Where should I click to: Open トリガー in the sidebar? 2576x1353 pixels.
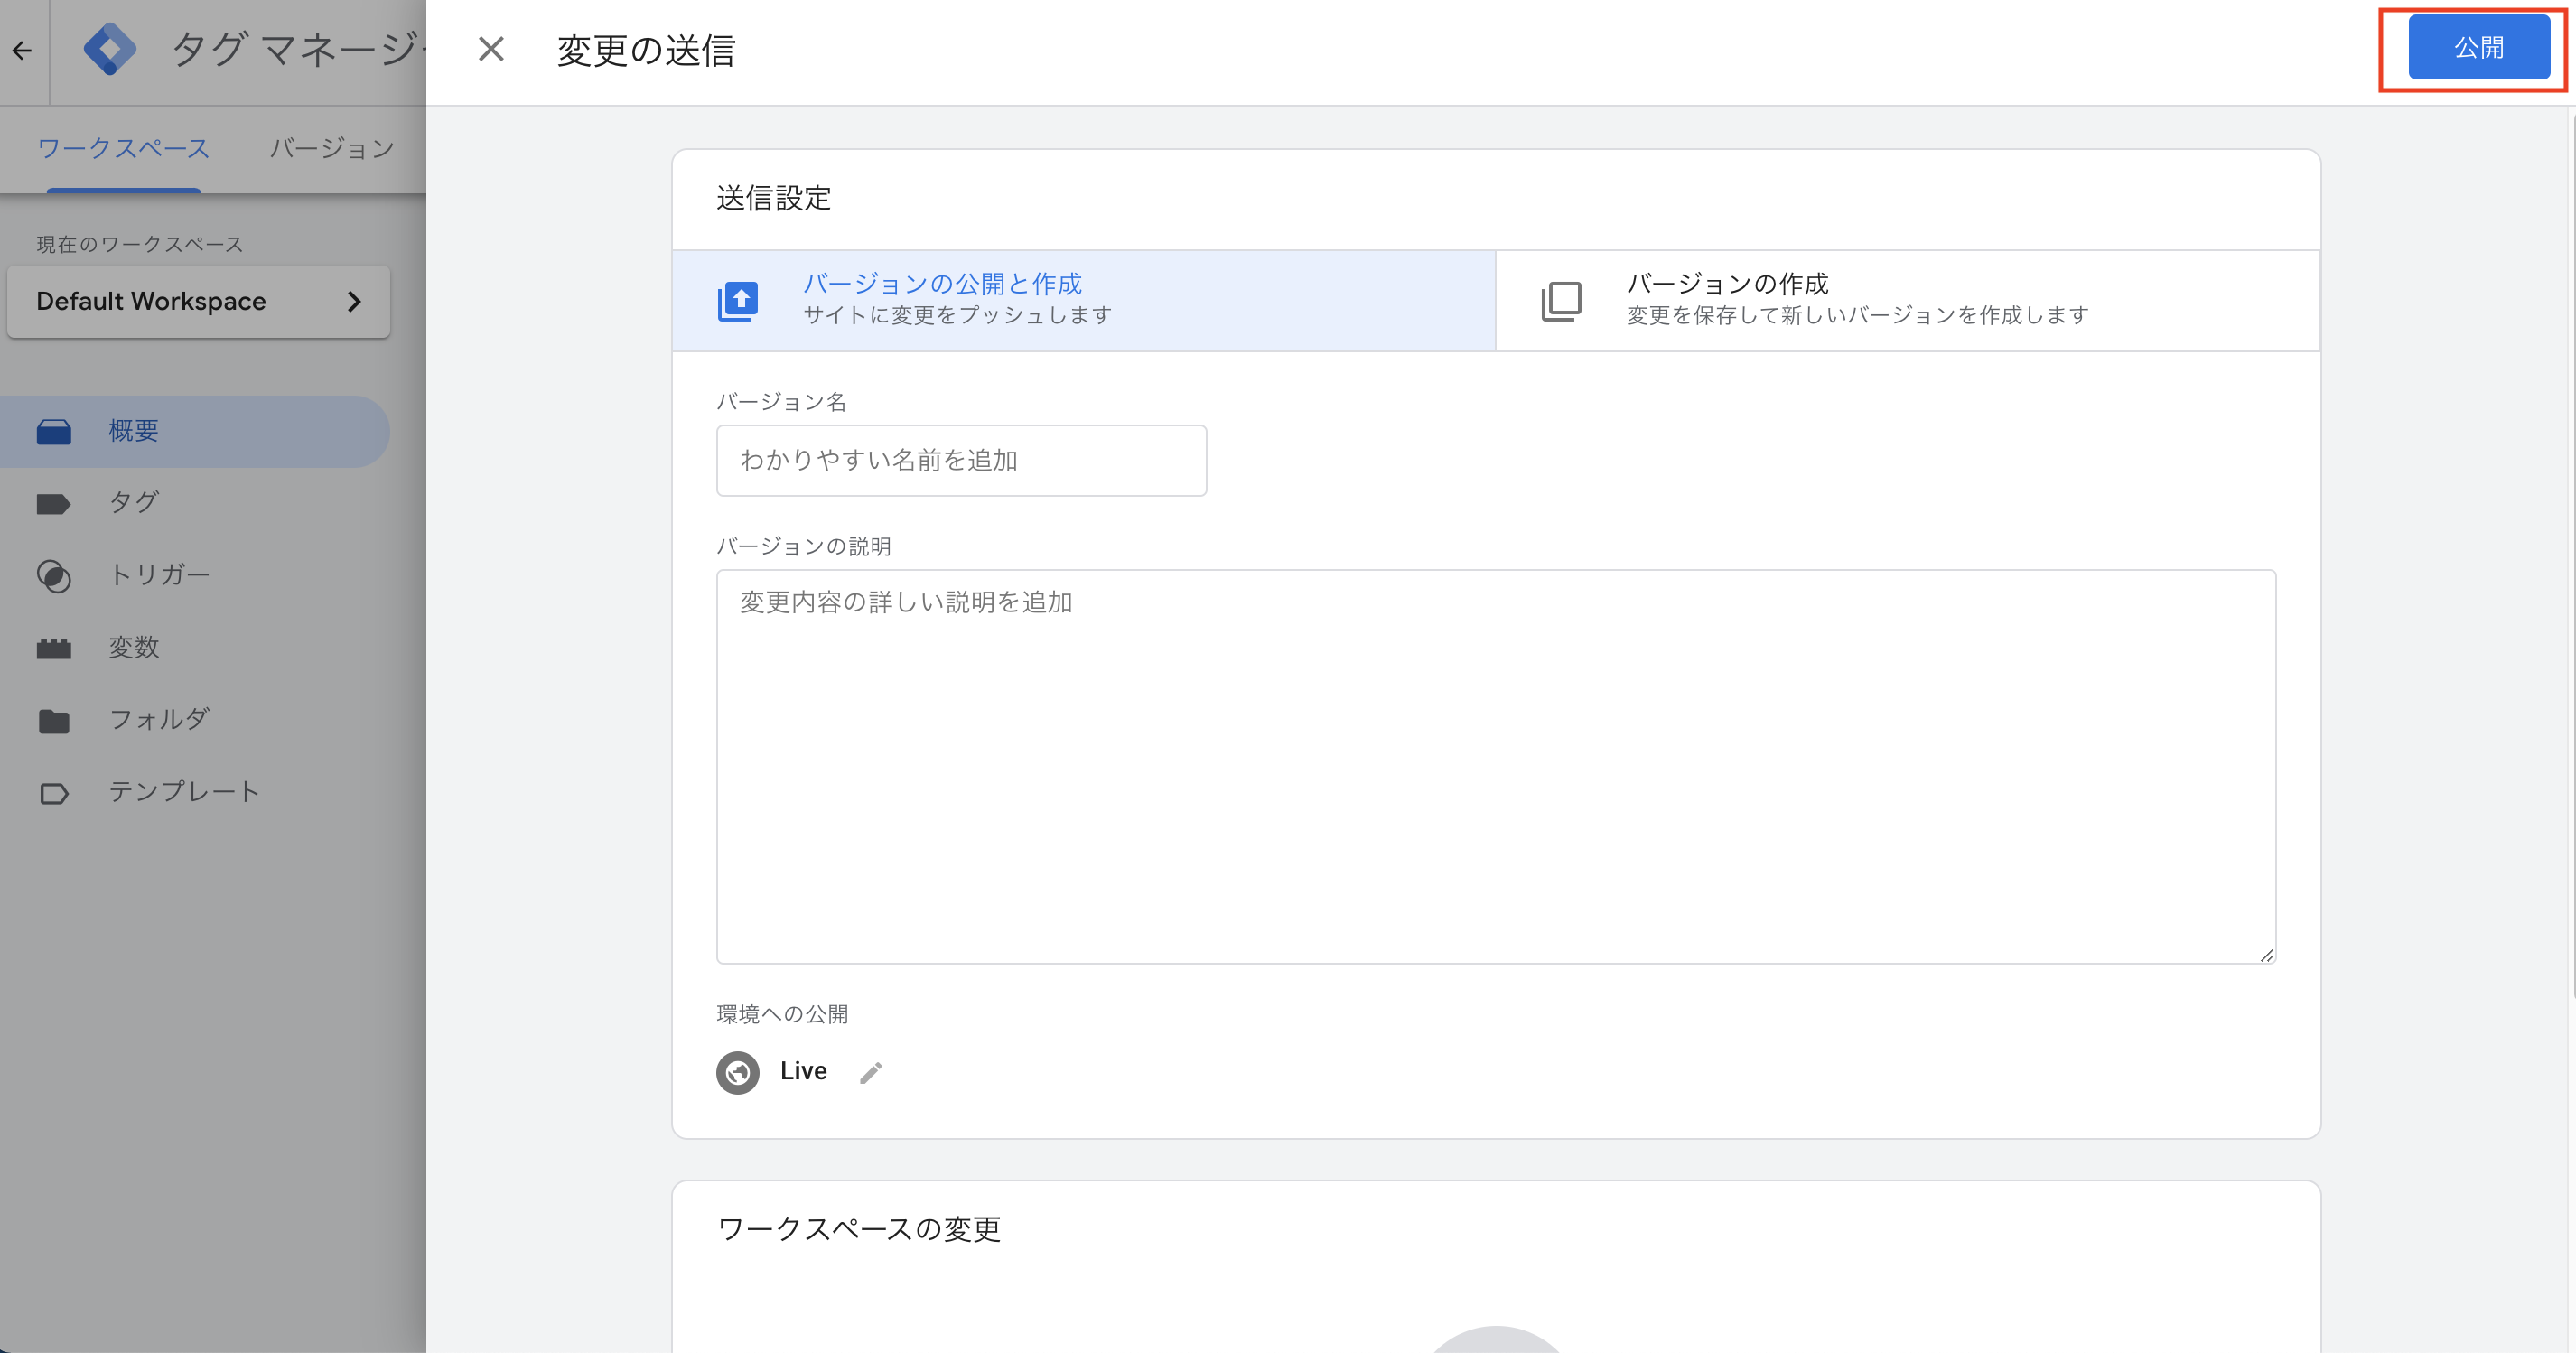tap(158, 574)
